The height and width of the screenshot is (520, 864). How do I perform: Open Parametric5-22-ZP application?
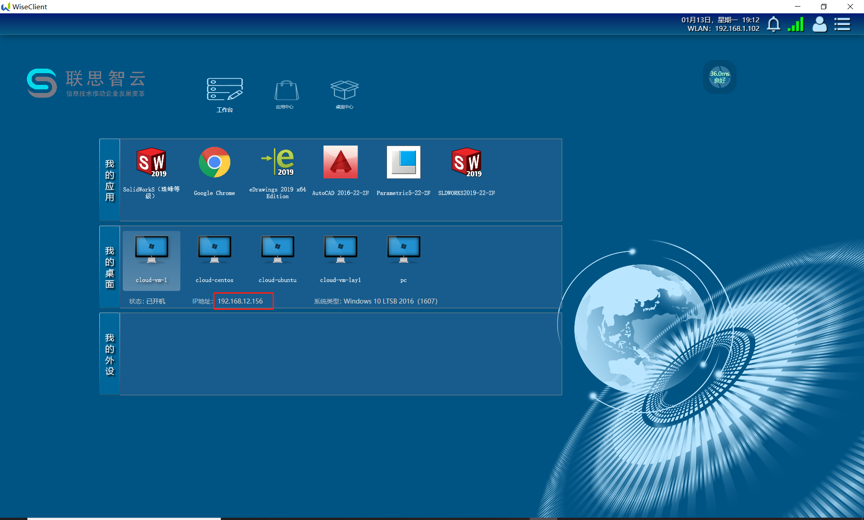click(x=403, y=163)
